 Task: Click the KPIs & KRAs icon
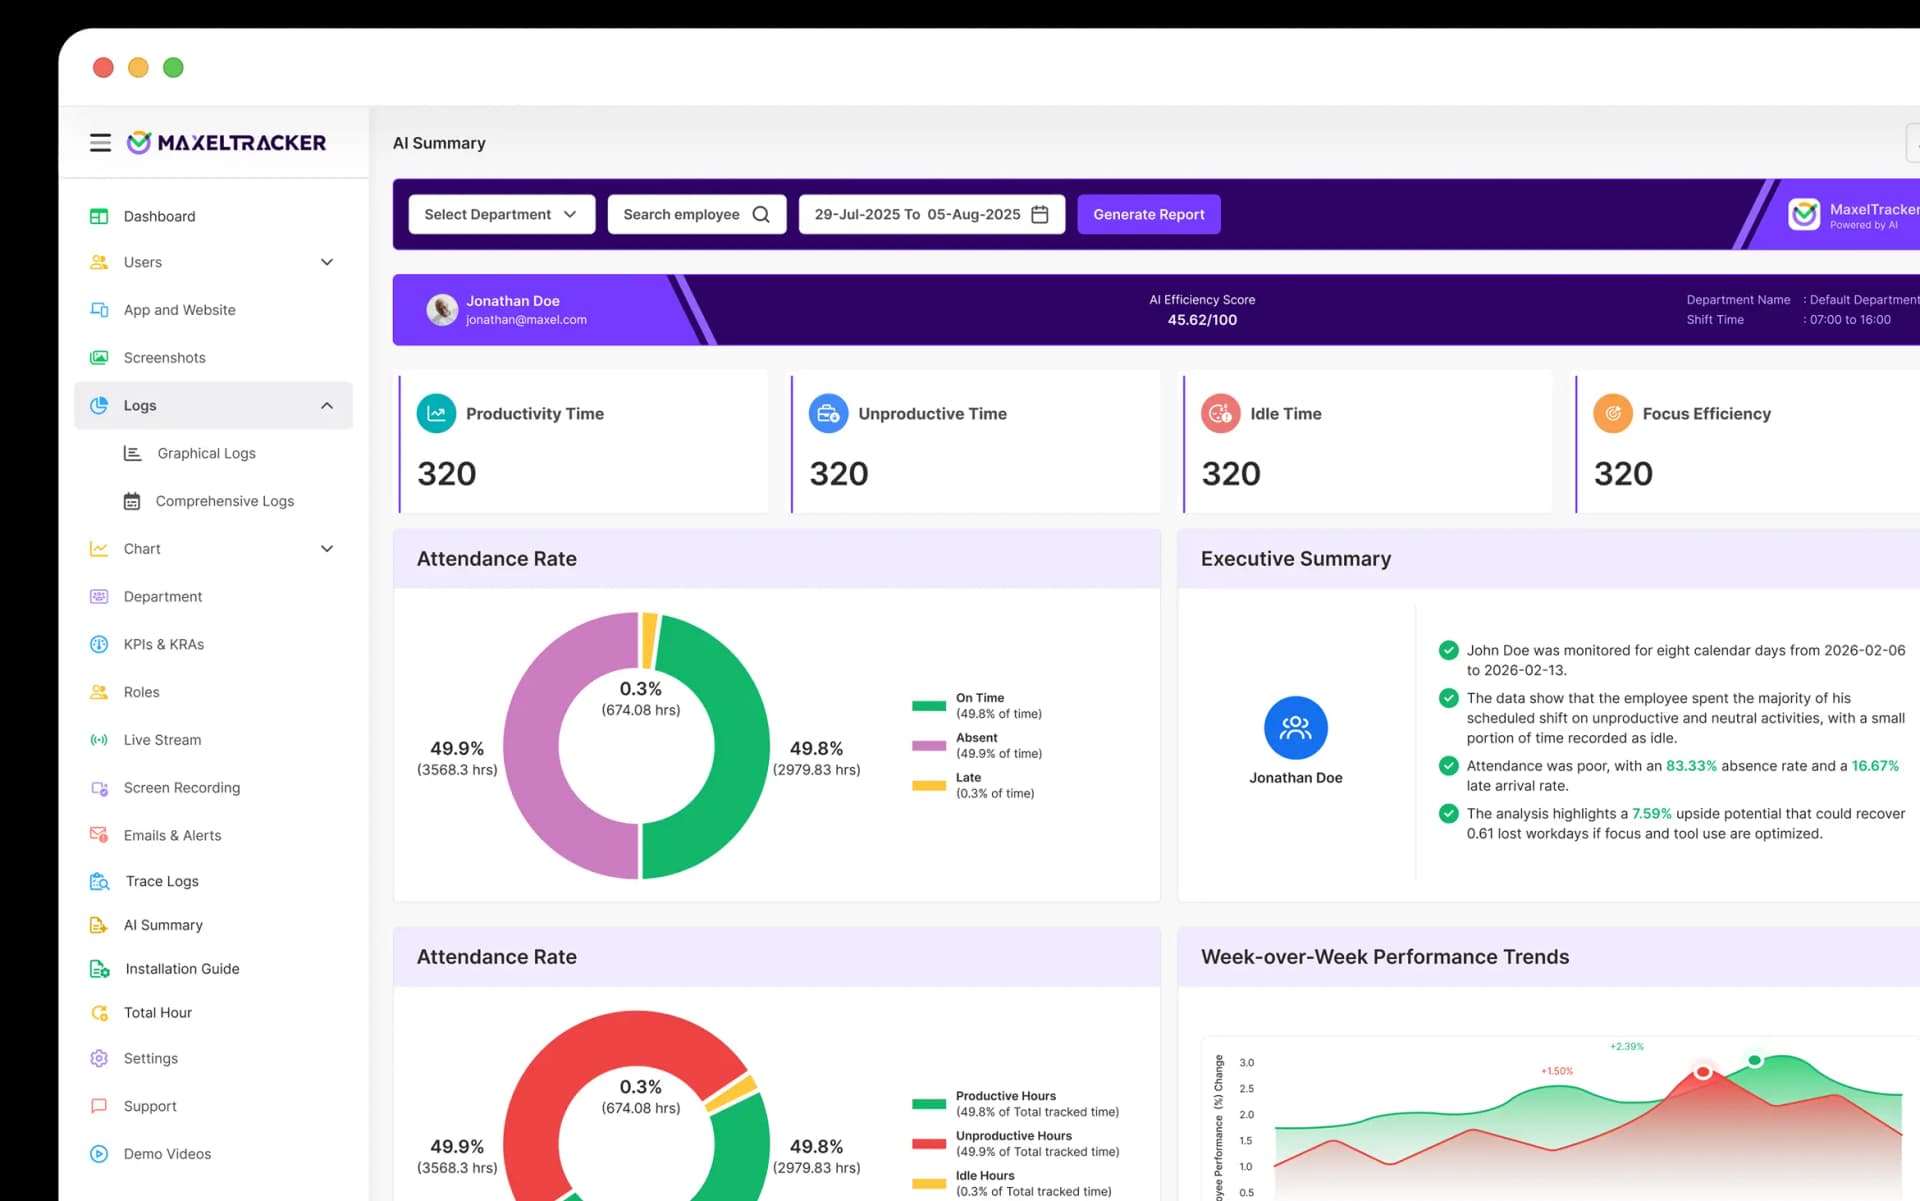(99, 645)
